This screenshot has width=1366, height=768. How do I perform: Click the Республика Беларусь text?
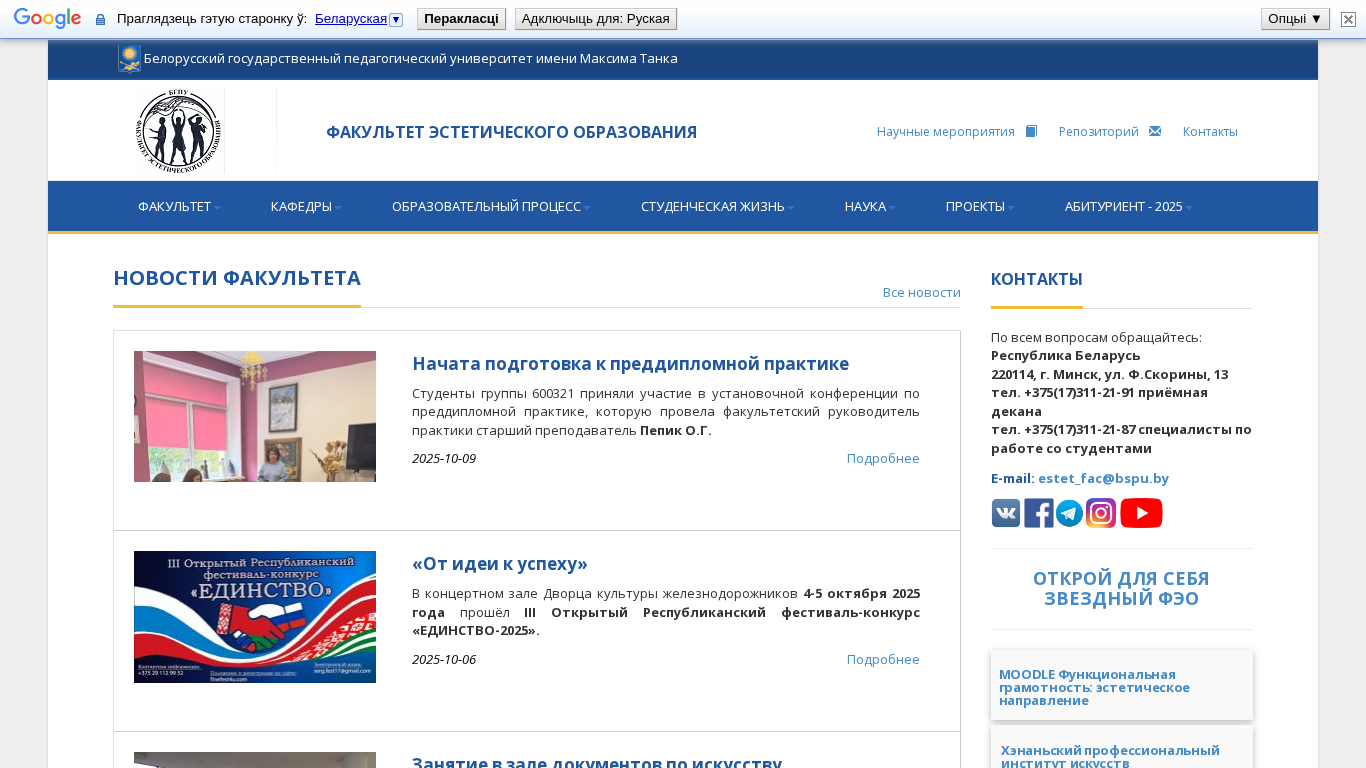pyautogui.click(x=1066, y=355)
